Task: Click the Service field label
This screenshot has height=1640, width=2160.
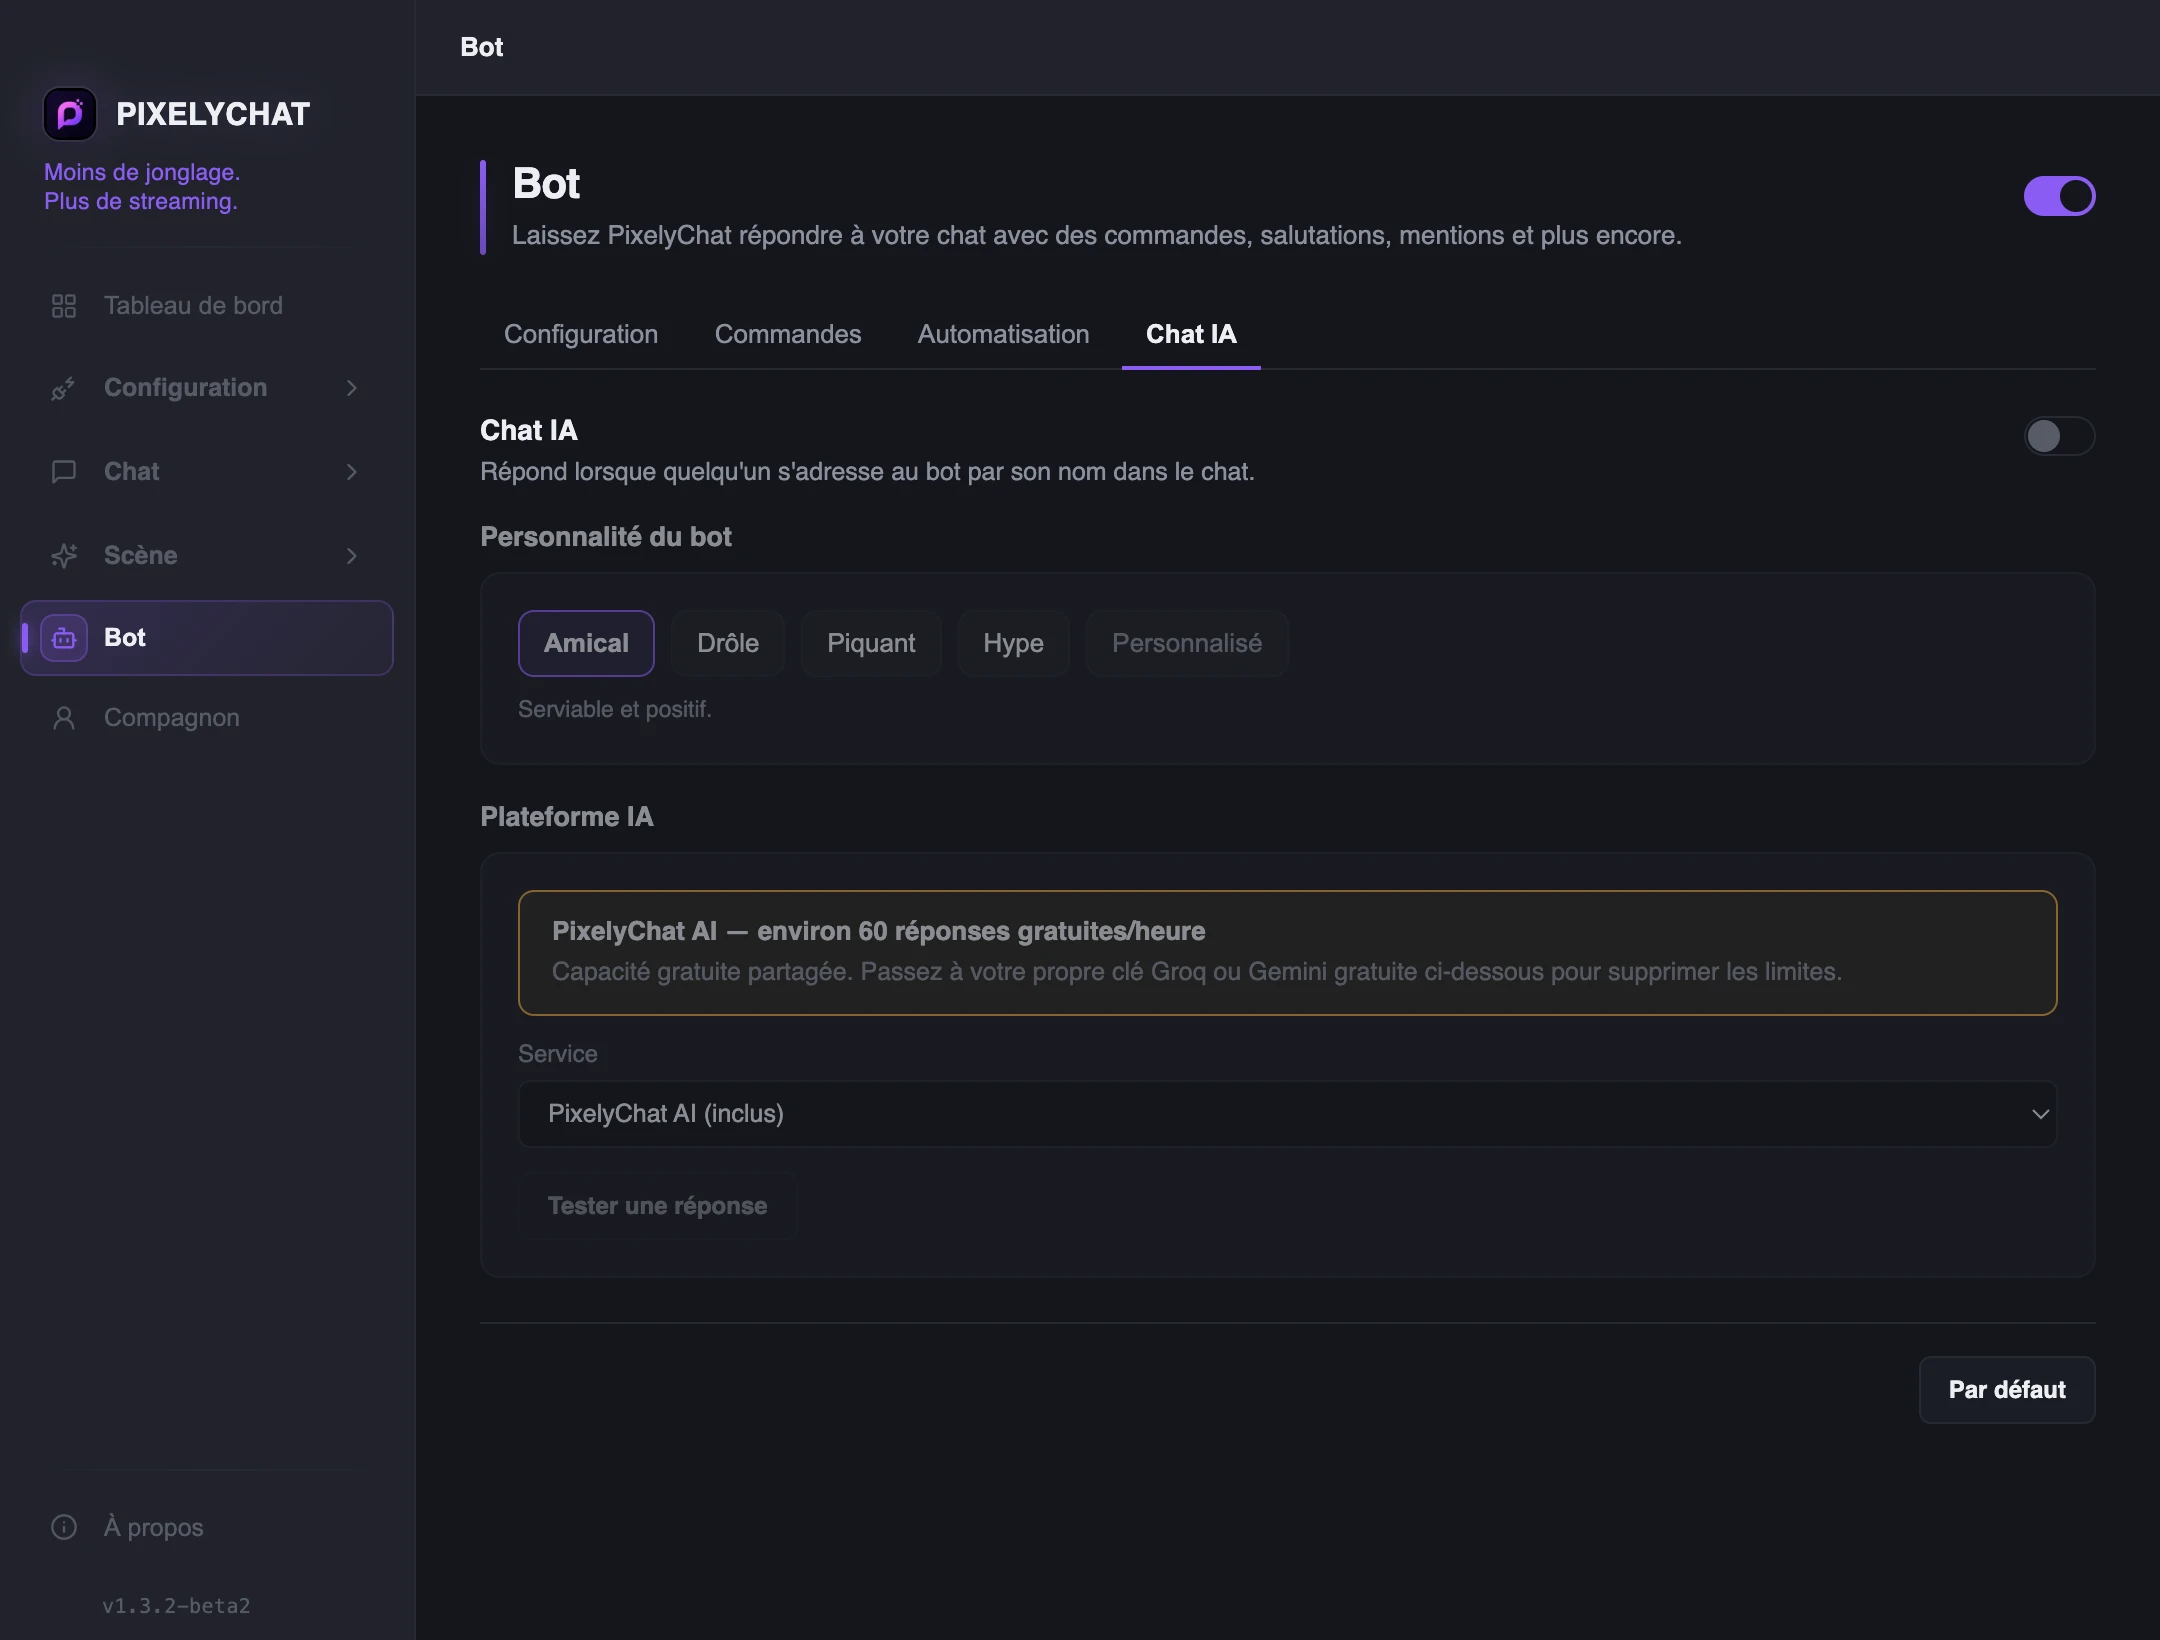Action: coord(557,1054)
